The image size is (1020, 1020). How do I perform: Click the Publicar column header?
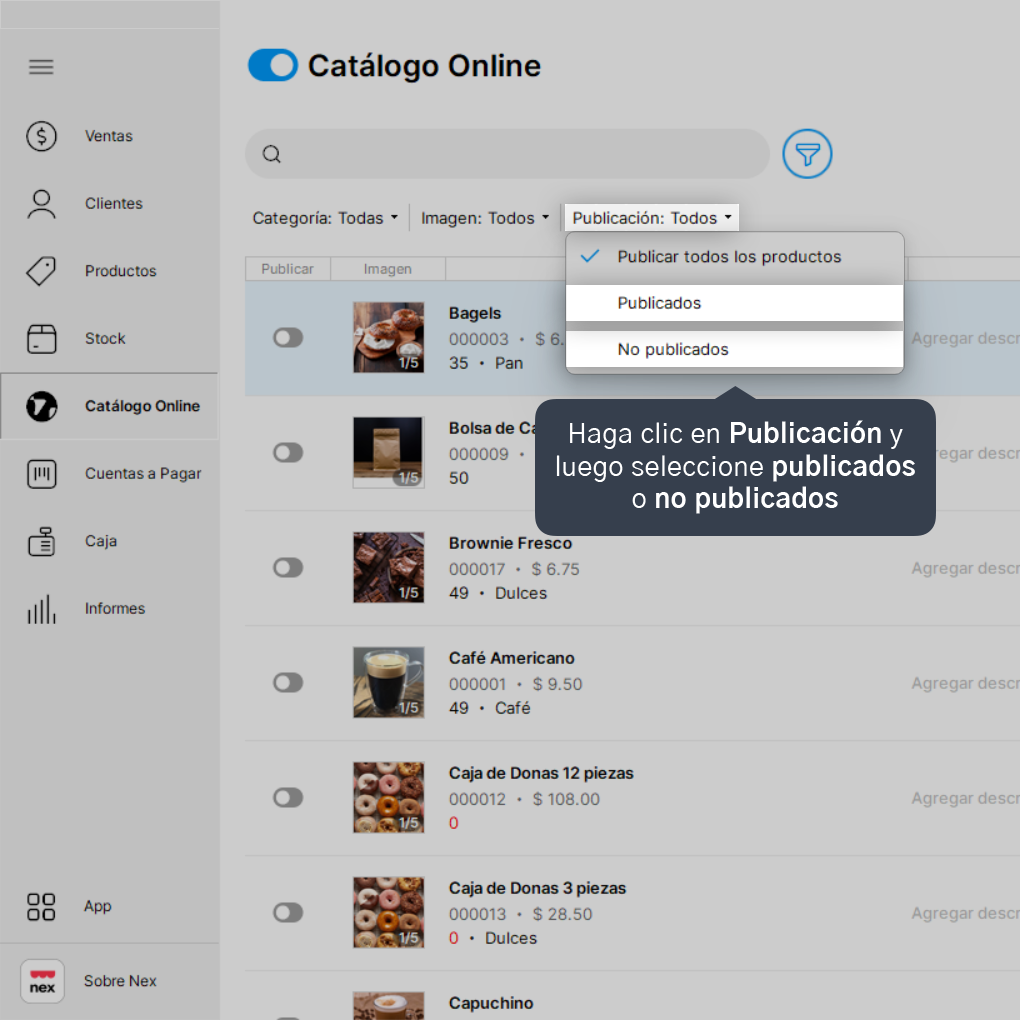pyautogui.click(x=288, y=269)
